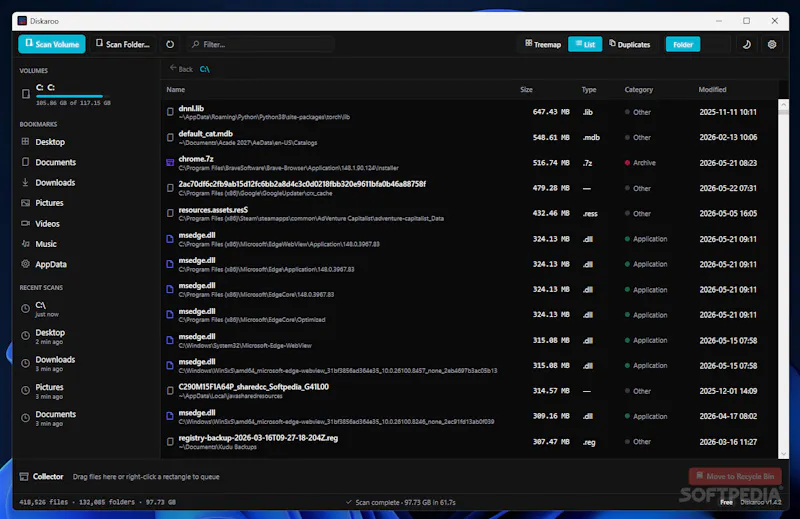800x519 pixels.
Task: Switch to List view
Action: (585, 44)
